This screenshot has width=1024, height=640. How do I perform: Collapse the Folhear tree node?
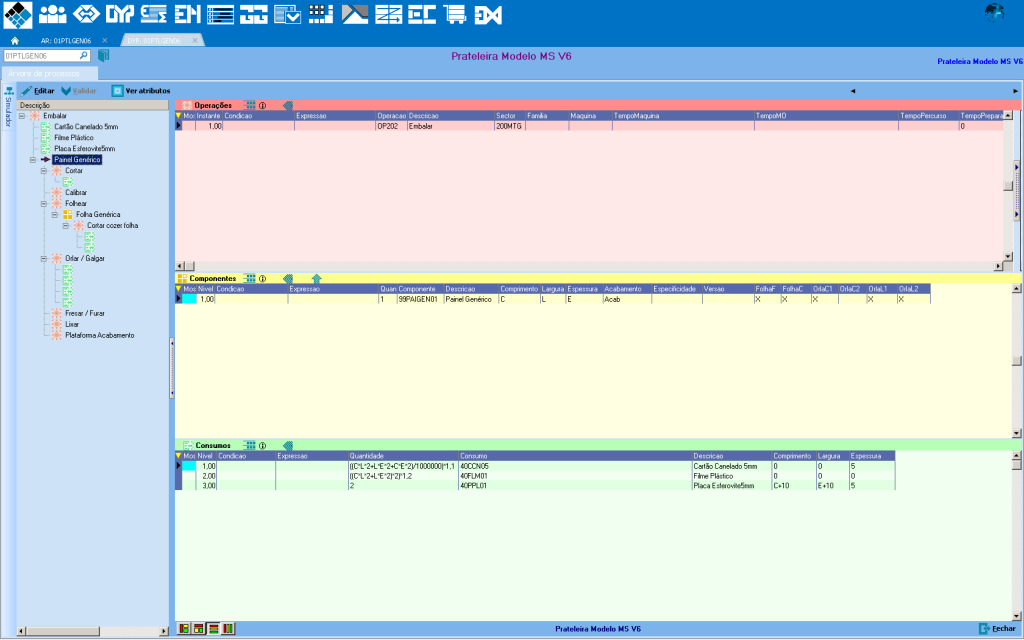coord(44,203)
